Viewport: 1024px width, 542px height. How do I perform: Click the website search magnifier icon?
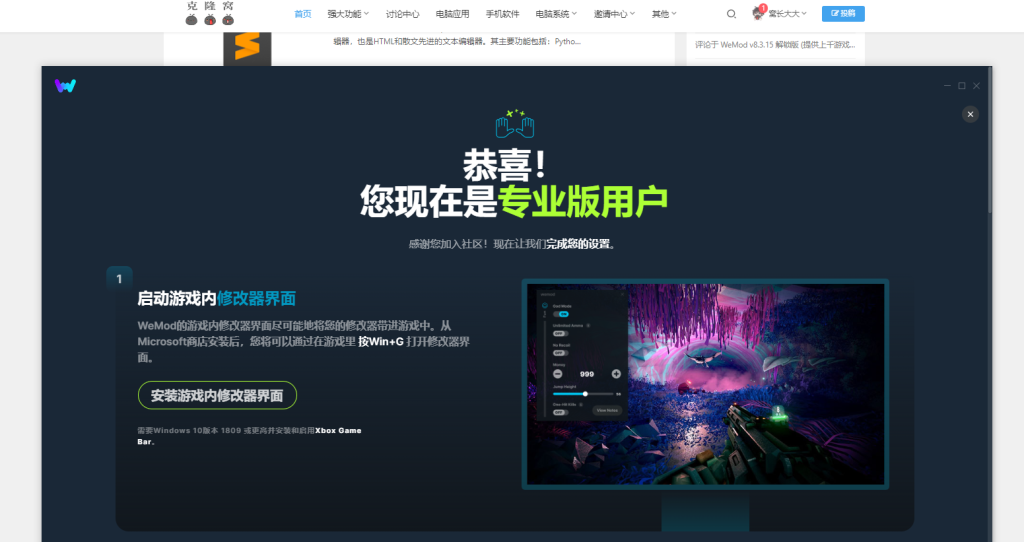pos(731,14)
